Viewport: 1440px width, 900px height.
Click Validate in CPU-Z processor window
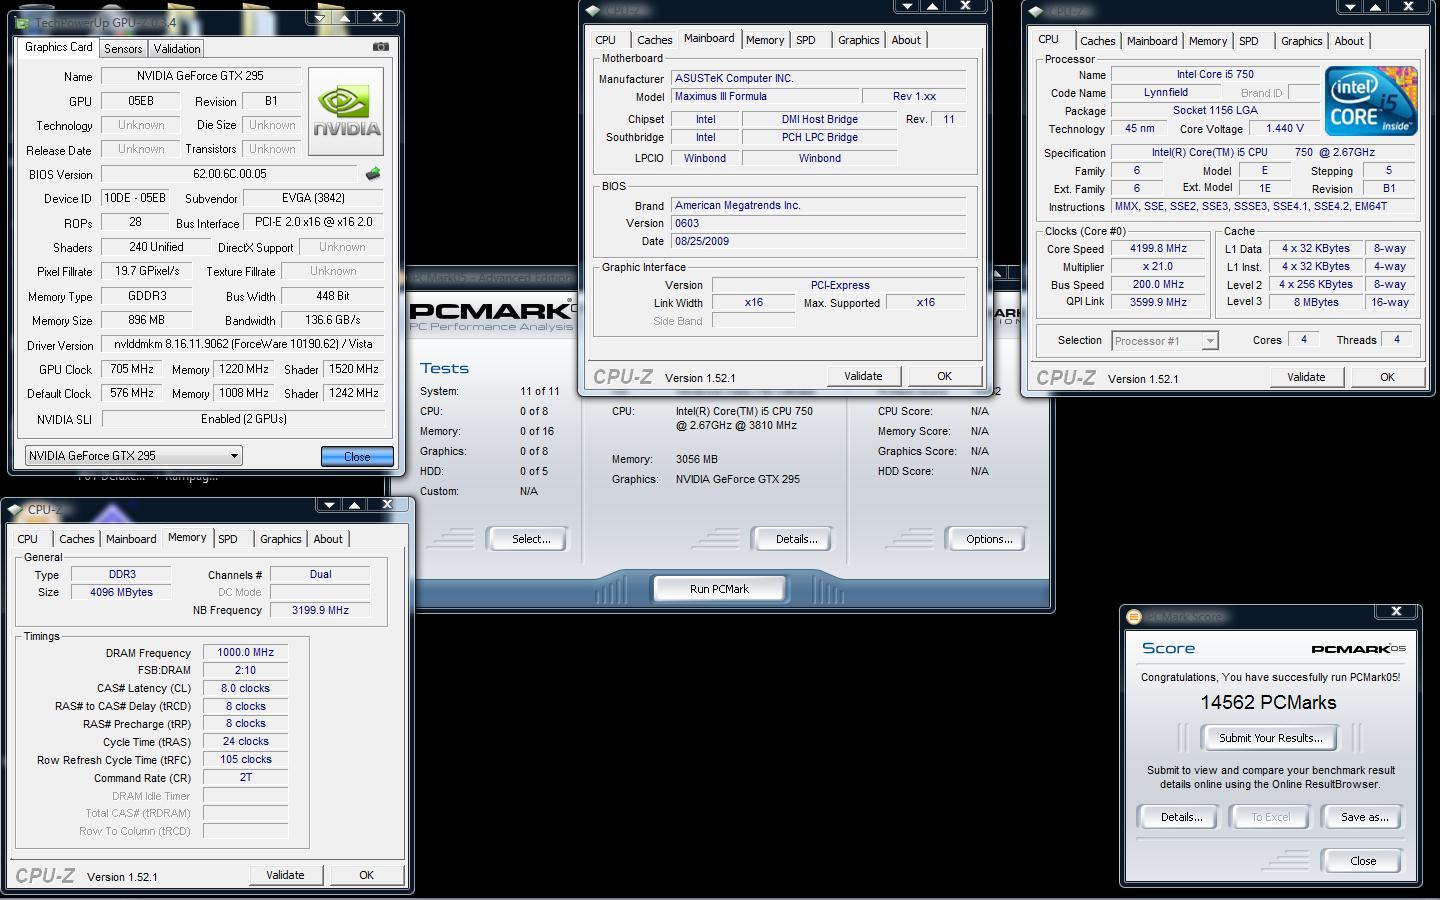(1306, 377)
